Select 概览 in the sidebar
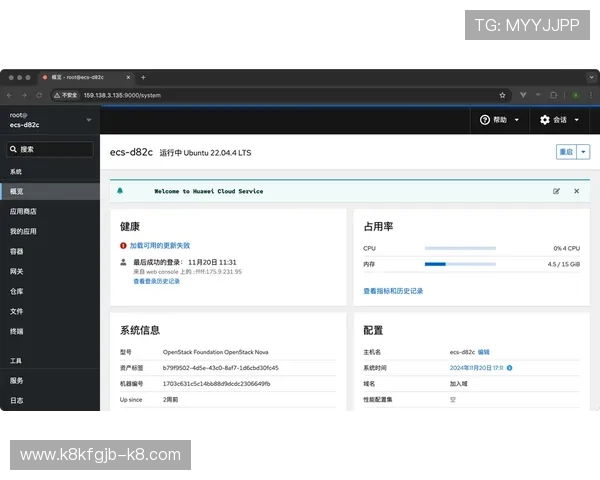The height and width of the screenshot is (480, 600). tap(50, 191)
